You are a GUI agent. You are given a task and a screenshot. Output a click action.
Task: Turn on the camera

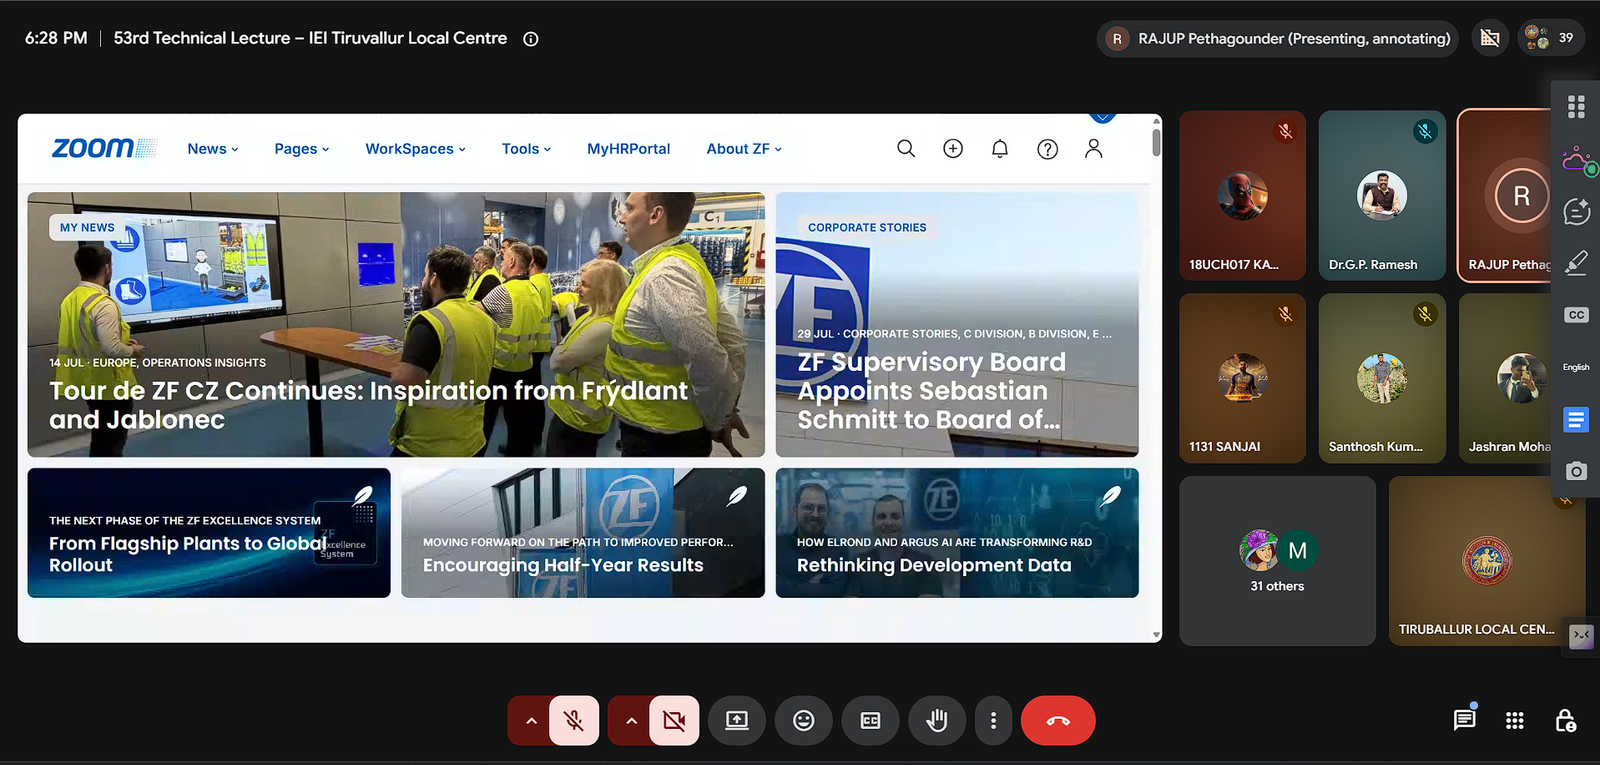coord(675,721)
